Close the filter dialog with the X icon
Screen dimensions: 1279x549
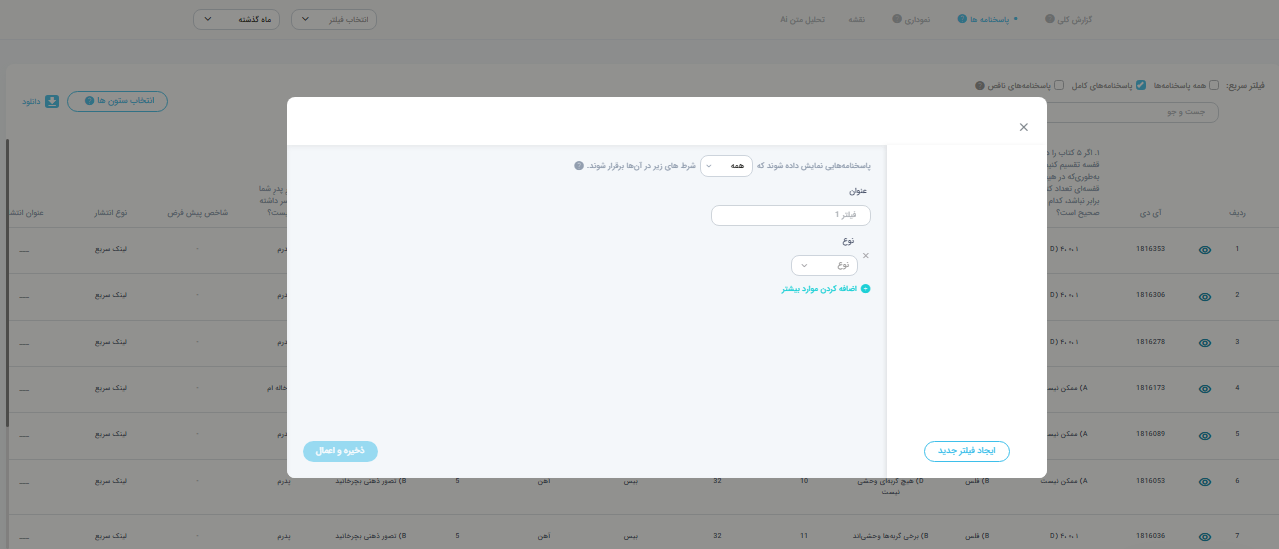[x=1023, y=127]
